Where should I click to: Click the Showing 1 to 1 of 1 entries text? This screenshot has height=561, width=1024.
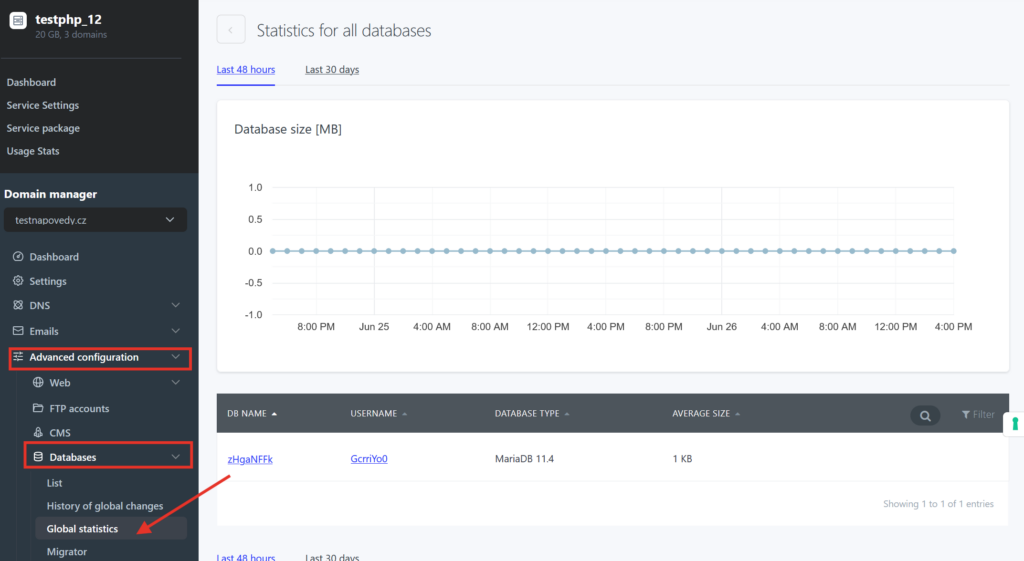coord(938,504)
